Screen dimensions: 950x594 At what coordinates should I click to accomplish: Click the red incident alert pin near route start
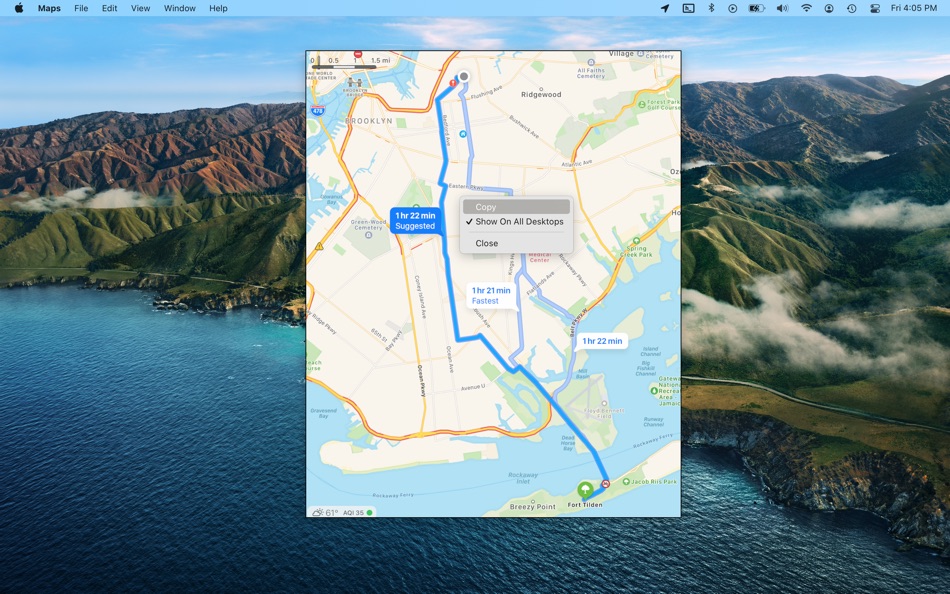[x=453, y=83]
